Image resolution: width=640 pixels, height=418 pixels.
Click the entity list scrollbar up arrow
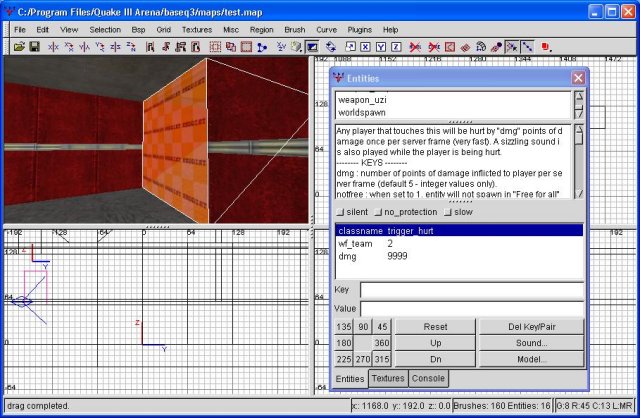point(579,96)
